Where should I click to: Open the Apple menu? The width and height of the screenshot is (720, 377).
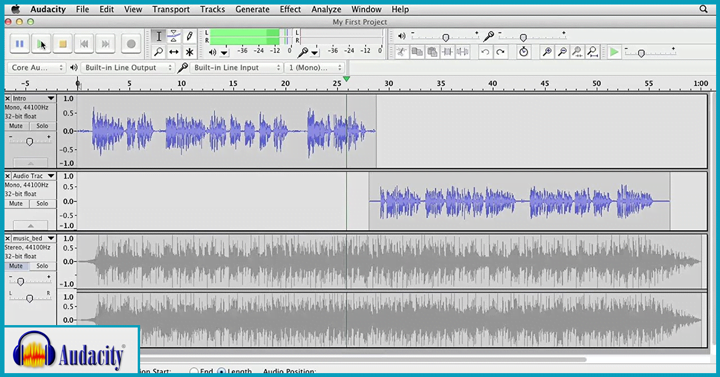click(x=16, y=9)
